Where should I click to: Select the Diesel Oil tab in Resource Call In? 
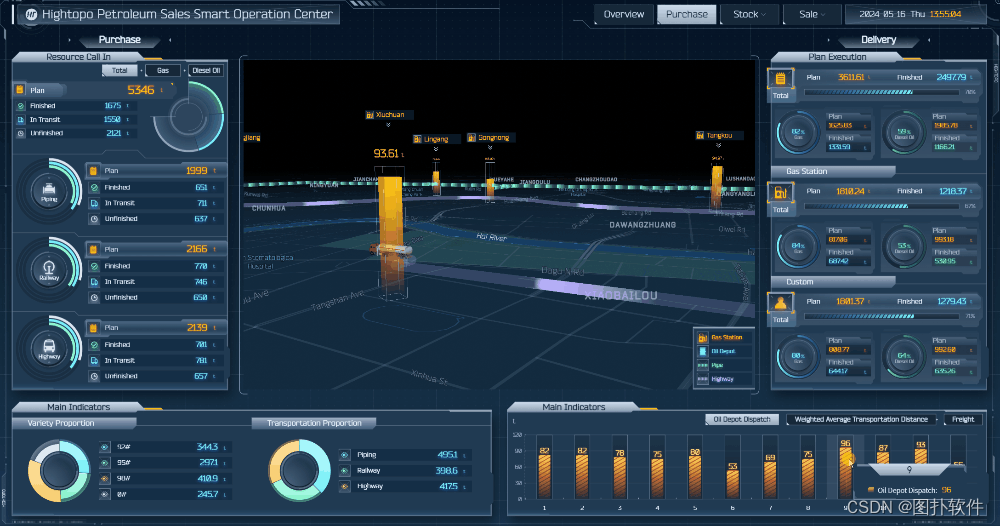(x=206, y=71)
